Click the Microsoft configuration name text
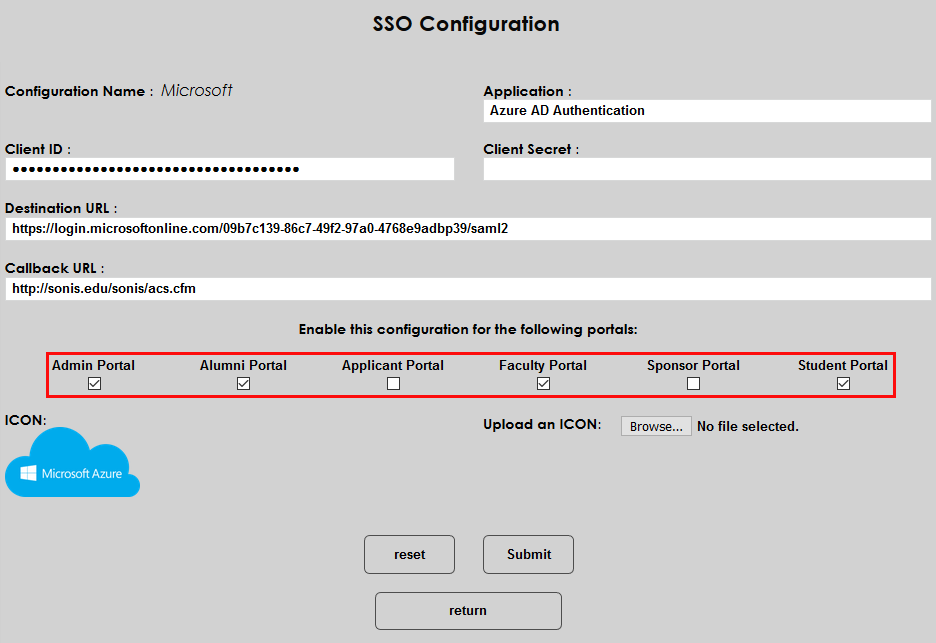The height and width of the screenshot is (643, 936). click(197, 91)
